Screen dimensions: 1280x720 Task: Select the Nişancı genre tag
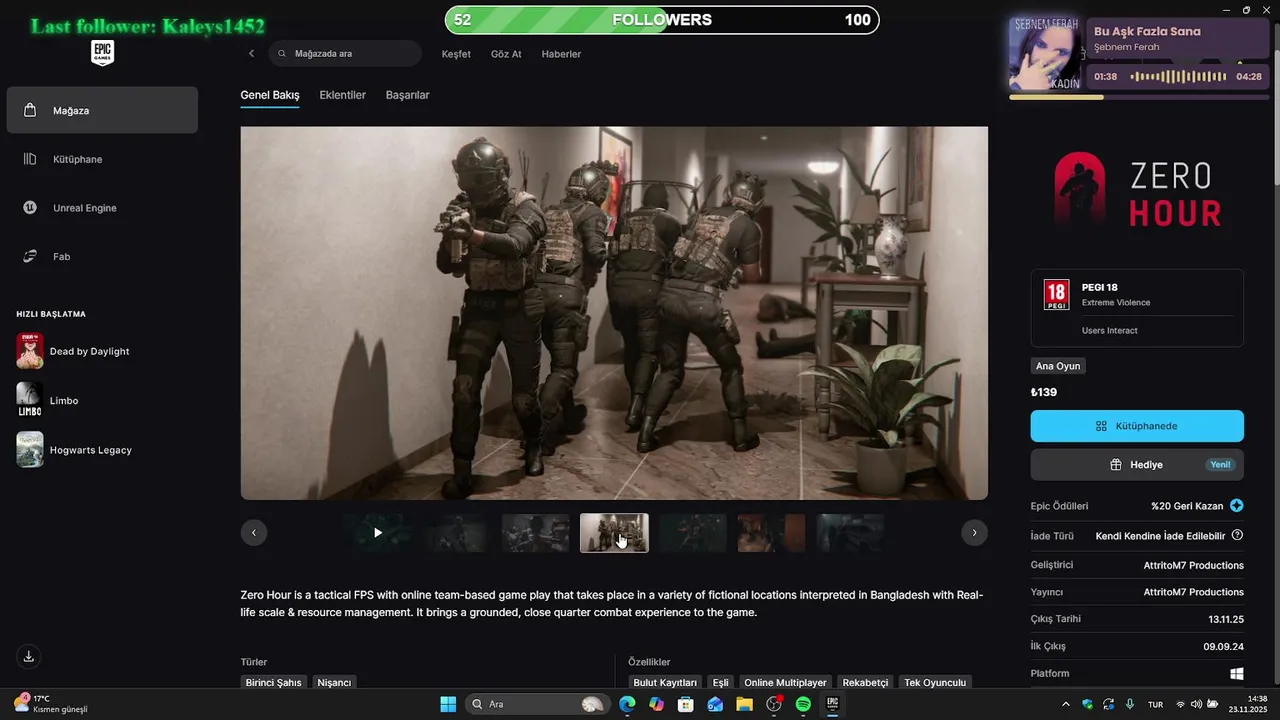point(334,683)
